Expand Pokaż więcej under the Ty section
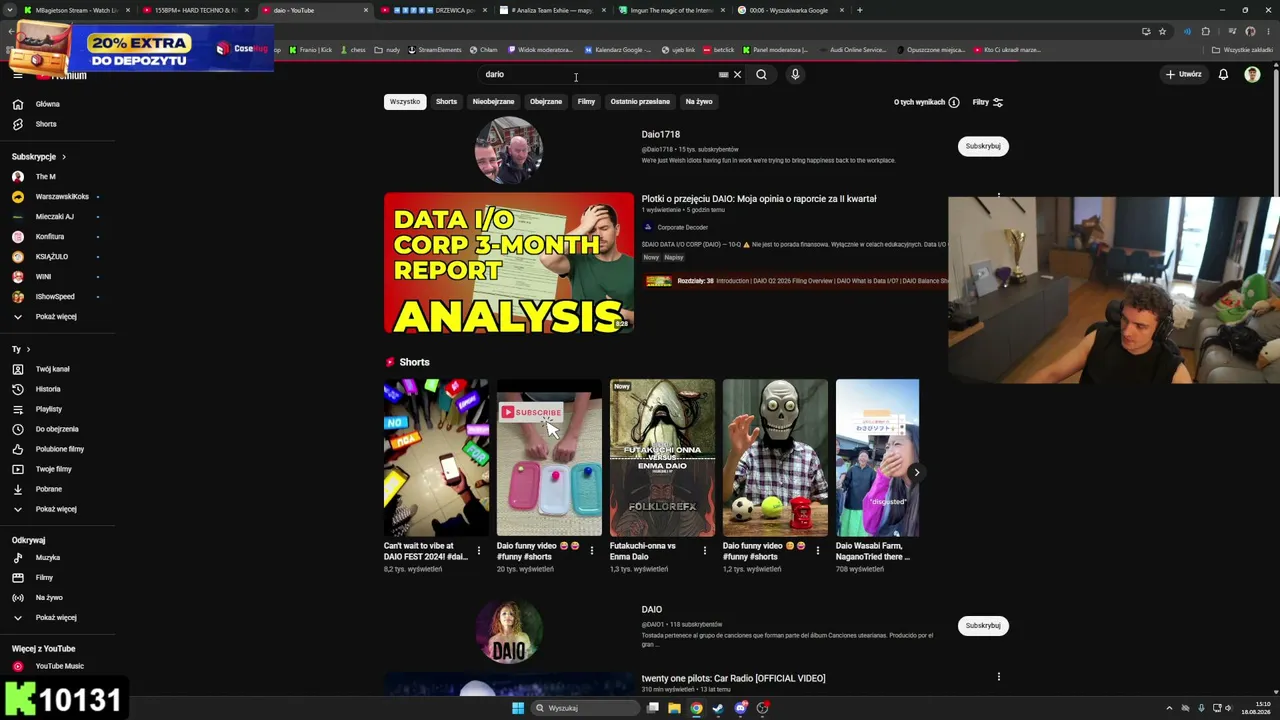 [56, 509]
